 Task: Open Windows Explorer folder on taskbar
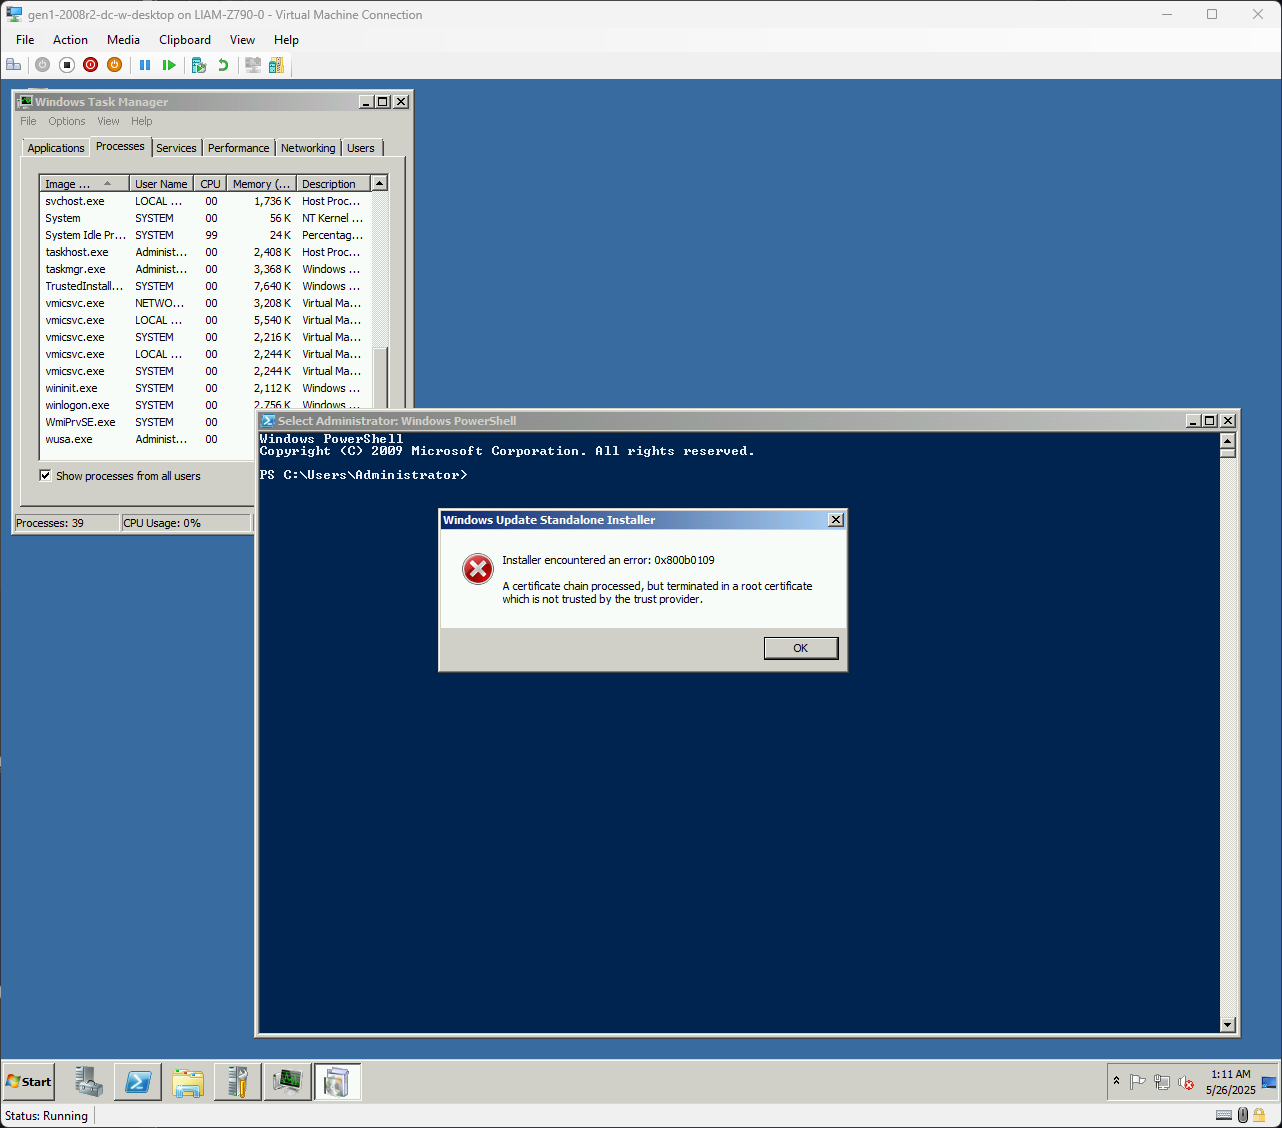188,1081
